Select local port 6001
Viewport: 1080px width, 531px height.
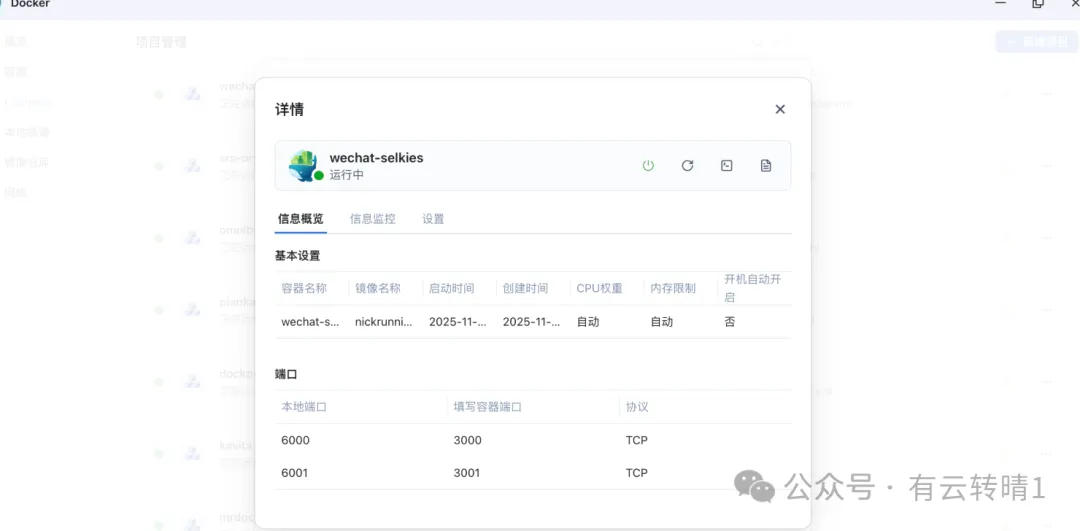(295, 473)
